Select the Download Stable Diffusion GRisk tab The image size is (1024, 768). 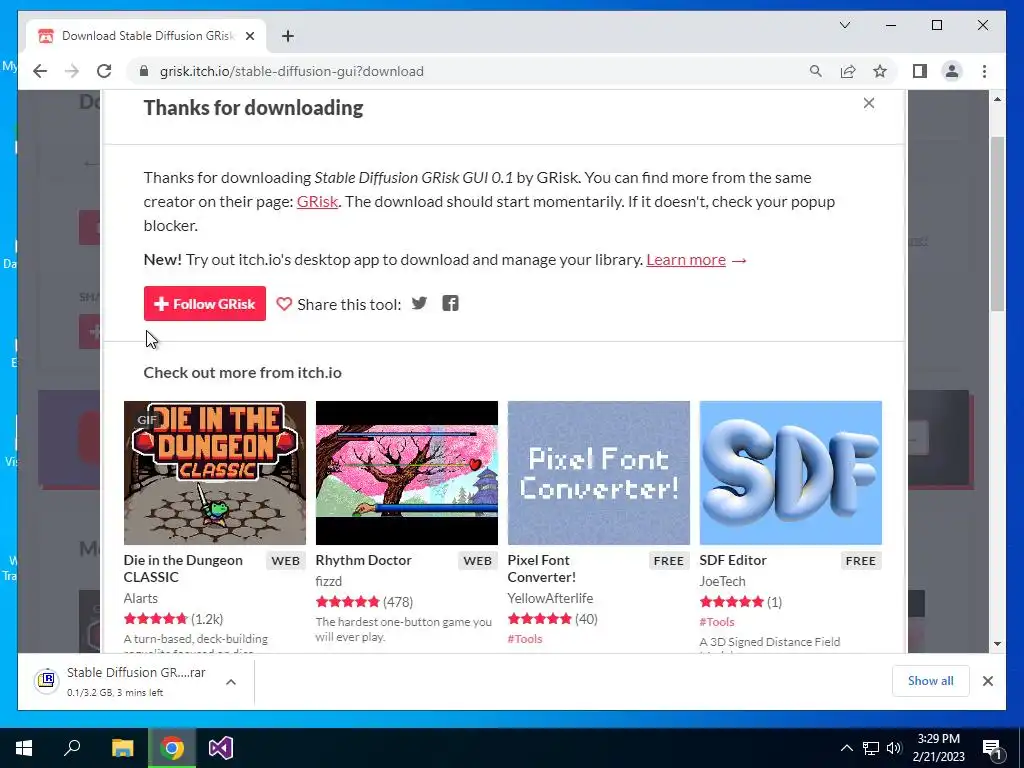tap(146, 36)
